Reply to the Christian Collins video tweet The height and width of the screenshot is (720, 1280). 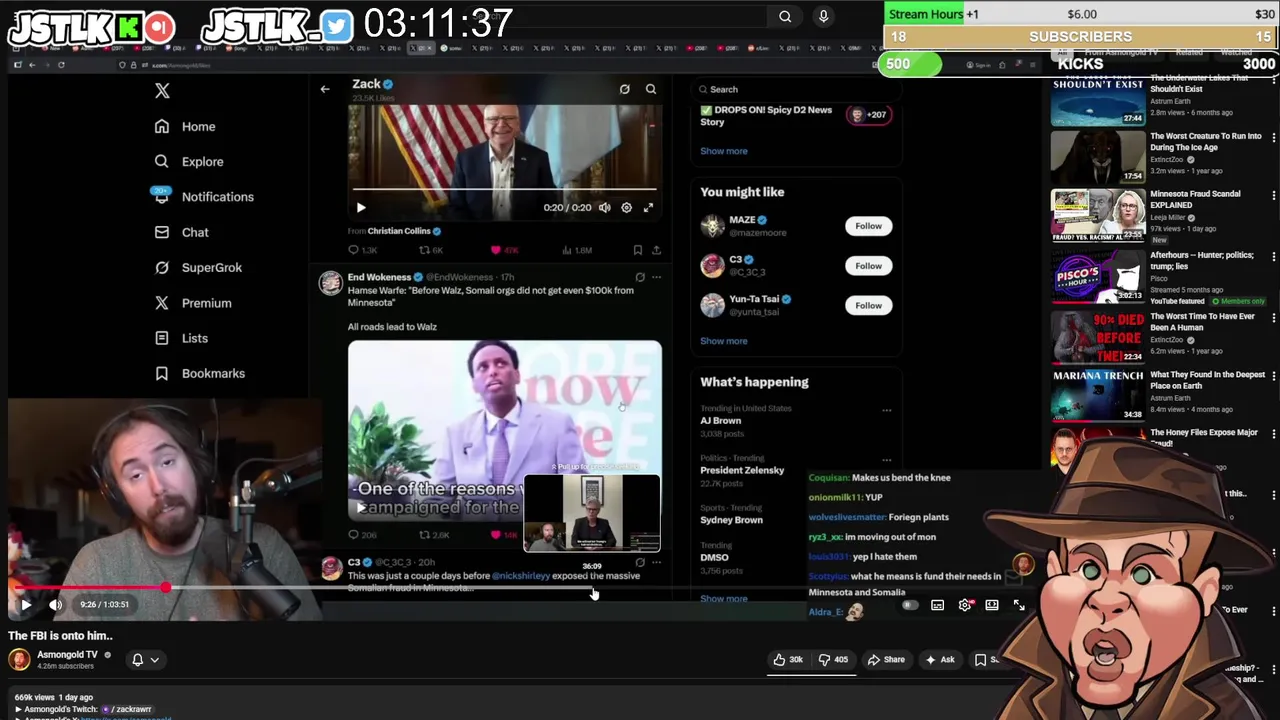(x=362, y=250)
